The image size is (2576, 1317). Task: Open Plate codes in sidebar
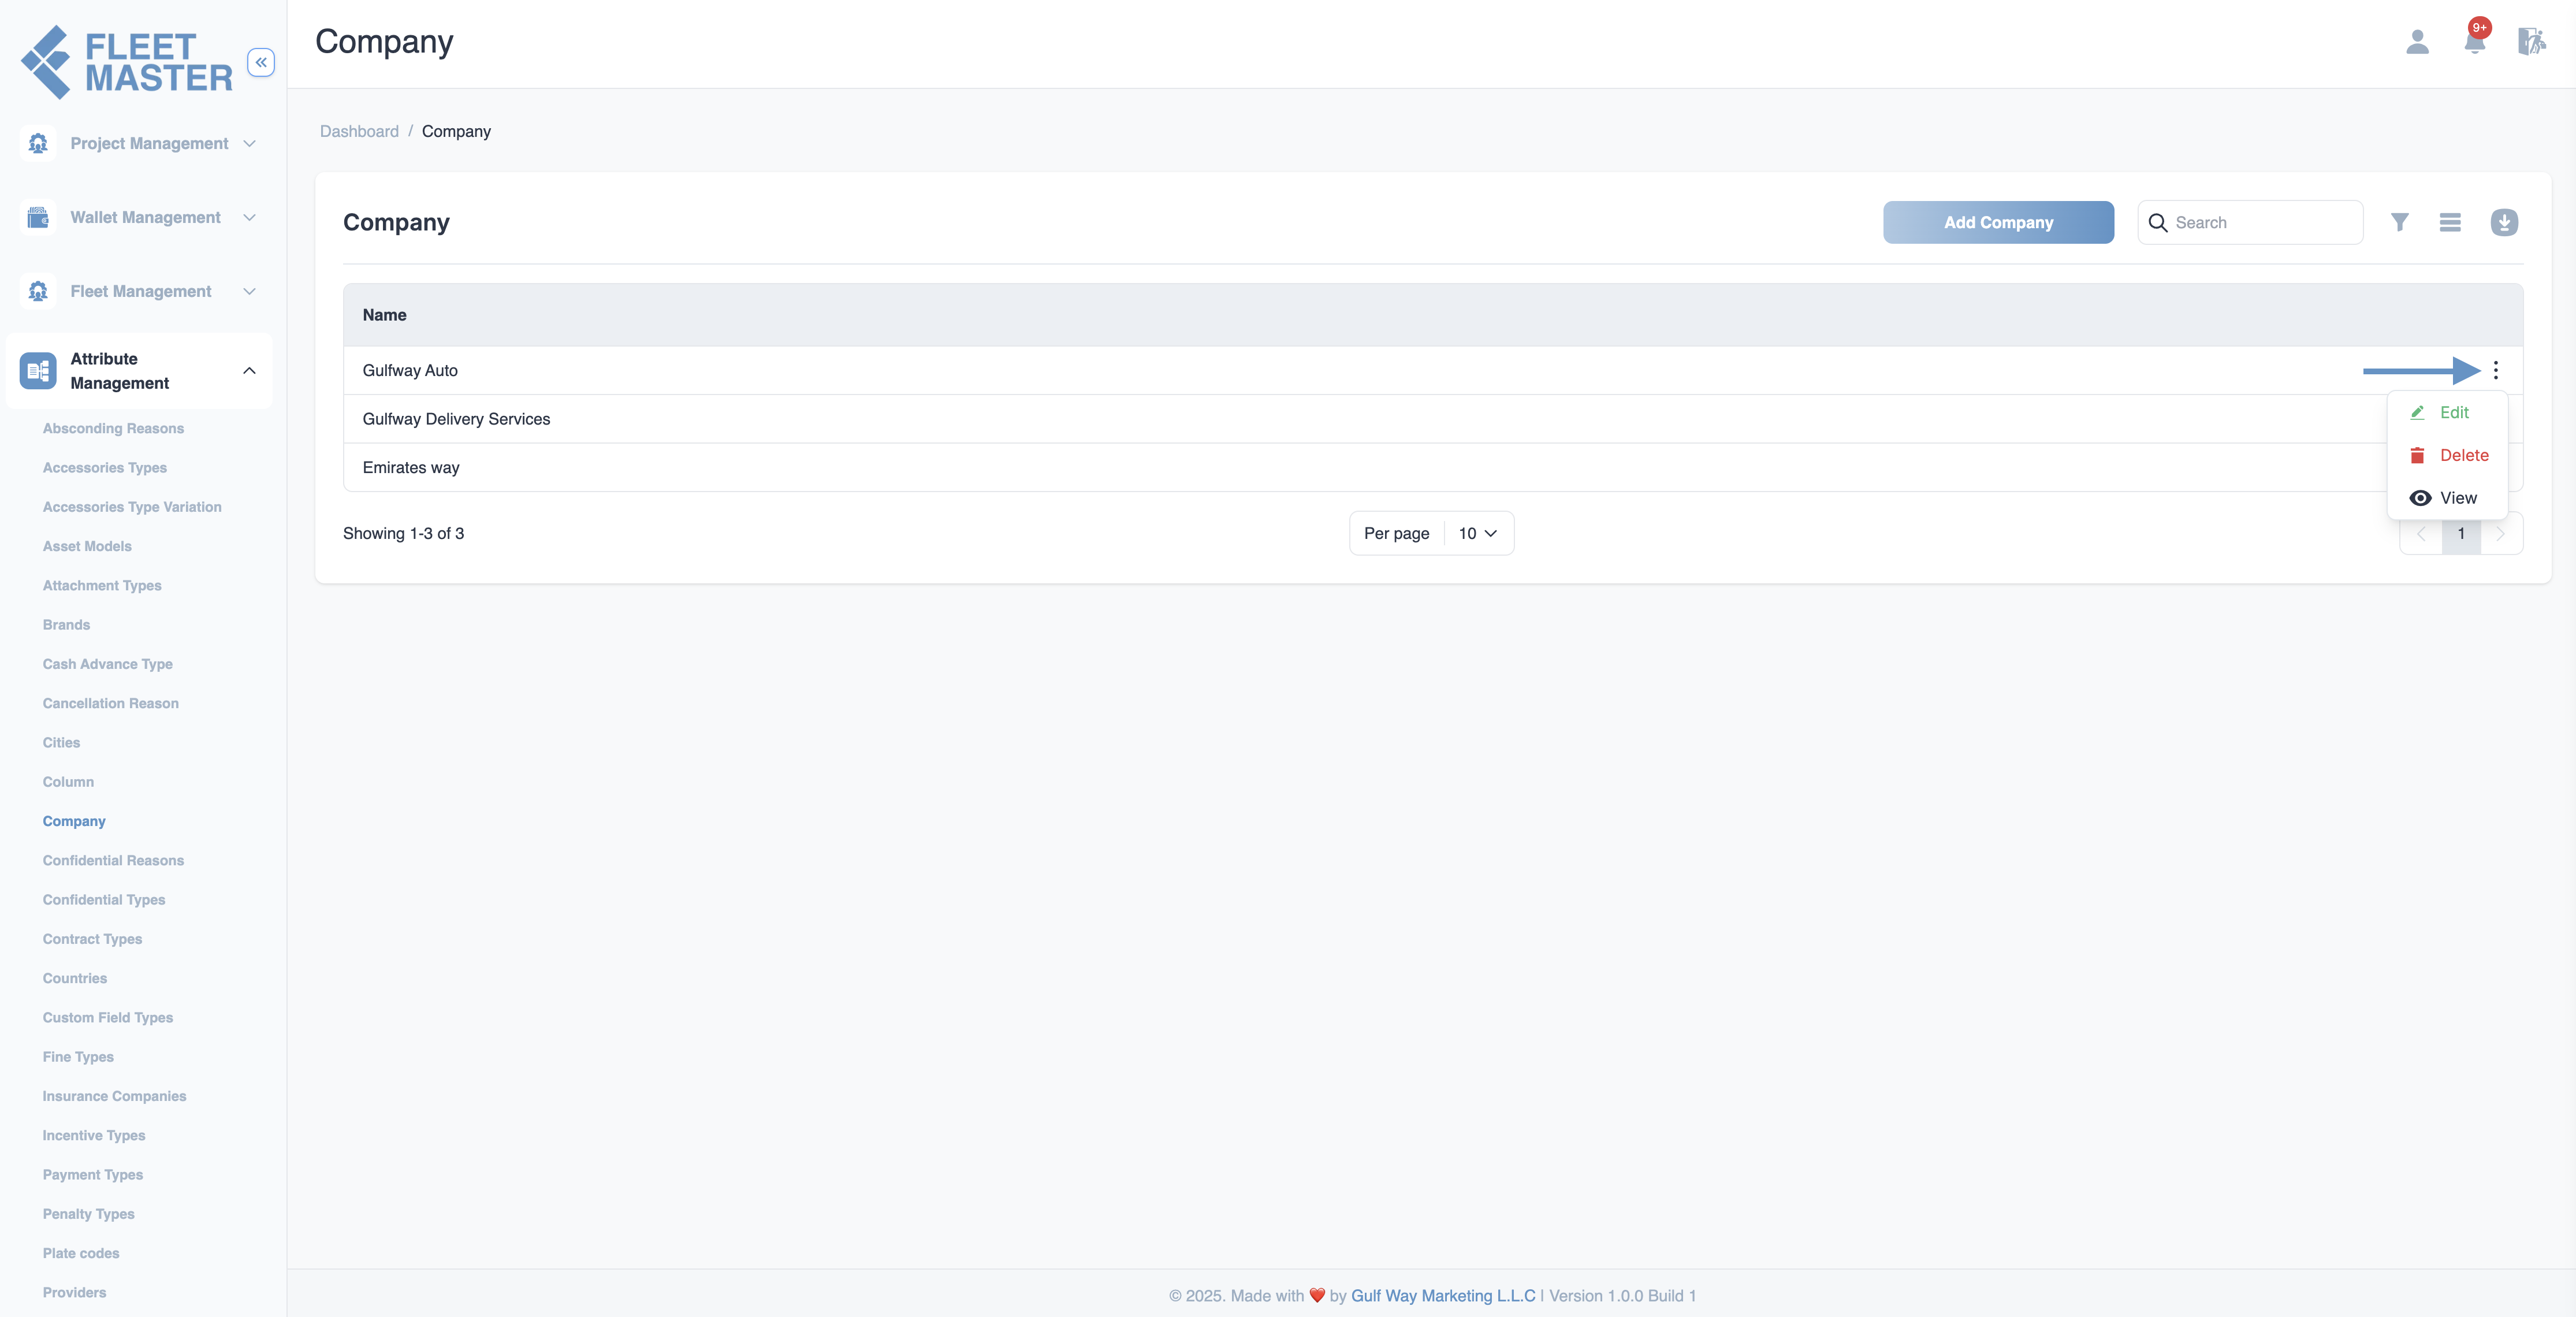point(81,1253)
